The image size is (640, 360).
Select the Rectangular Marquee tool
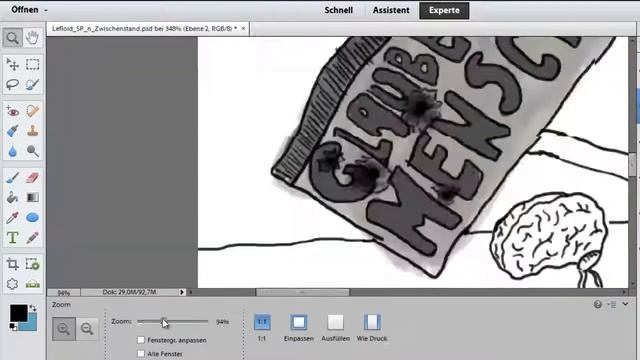(32, 64)
